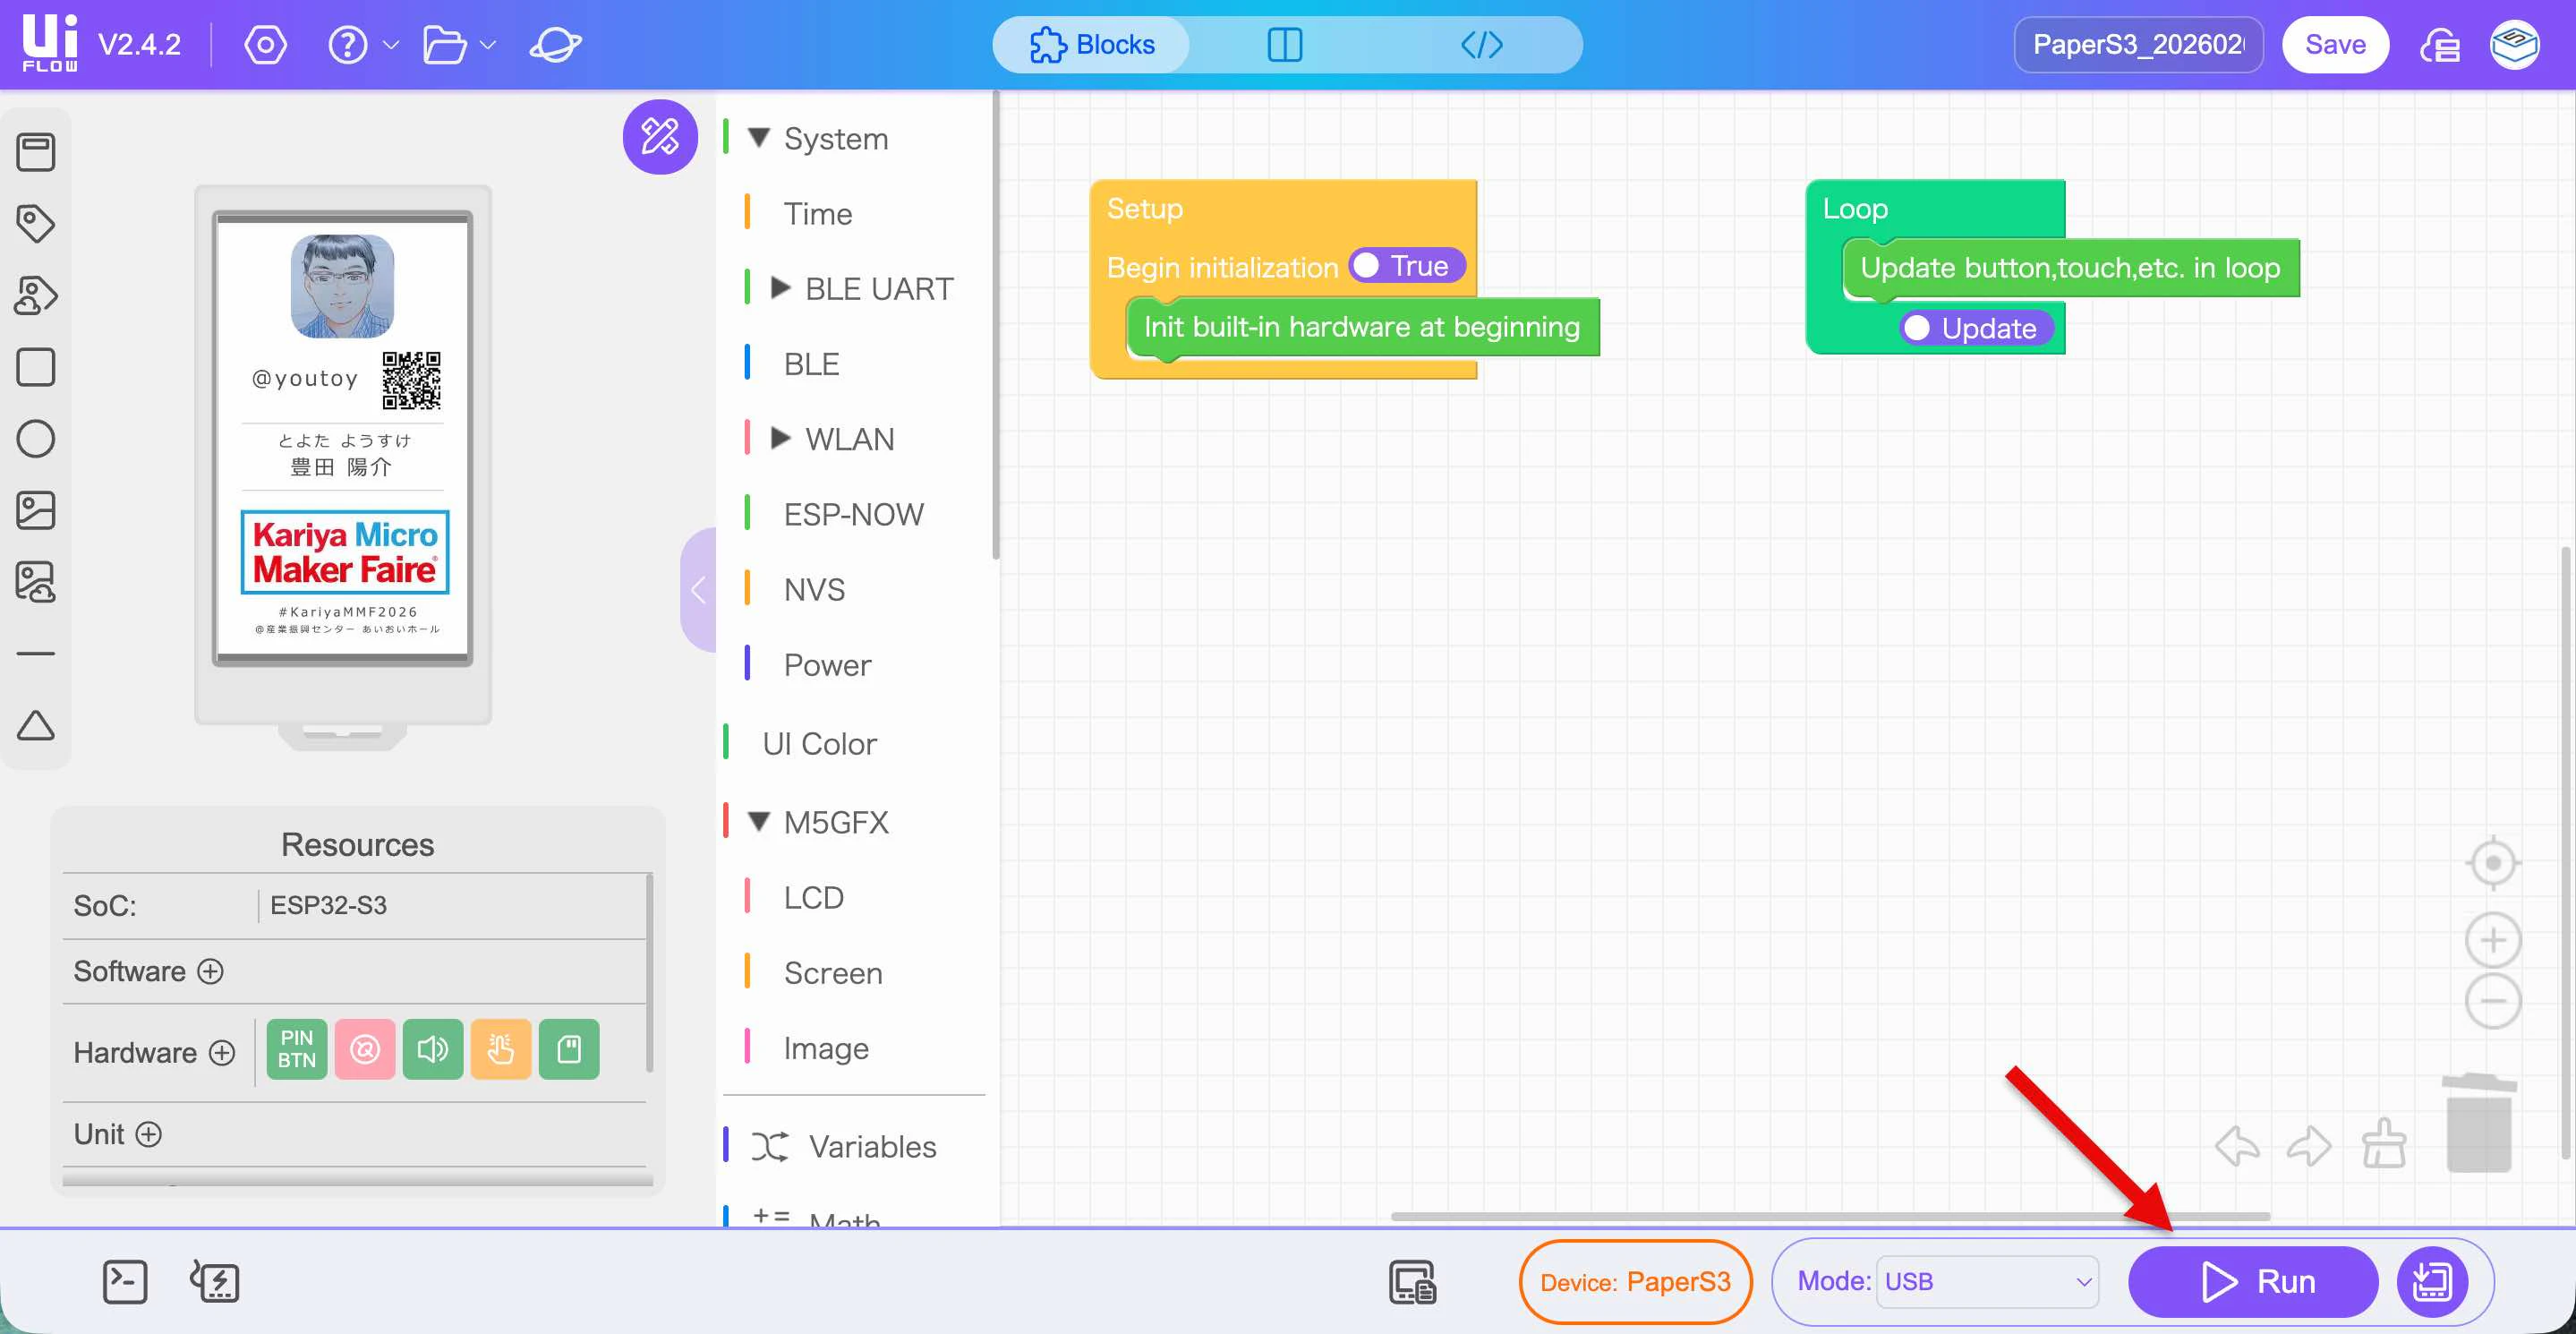
Task: Add Software resource with plus icon
Action: 210,971
